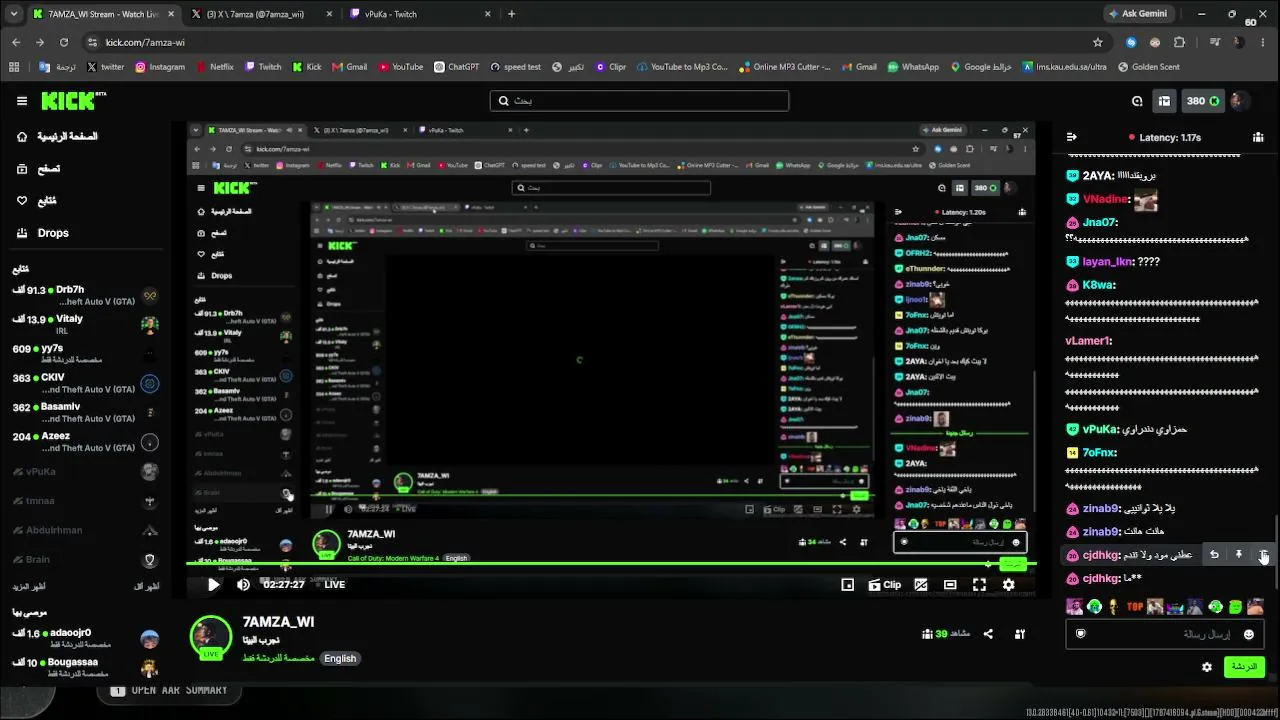Toggle theater mode in the player
Viewport: 1280px width, 720px height.
pos(950,585)
